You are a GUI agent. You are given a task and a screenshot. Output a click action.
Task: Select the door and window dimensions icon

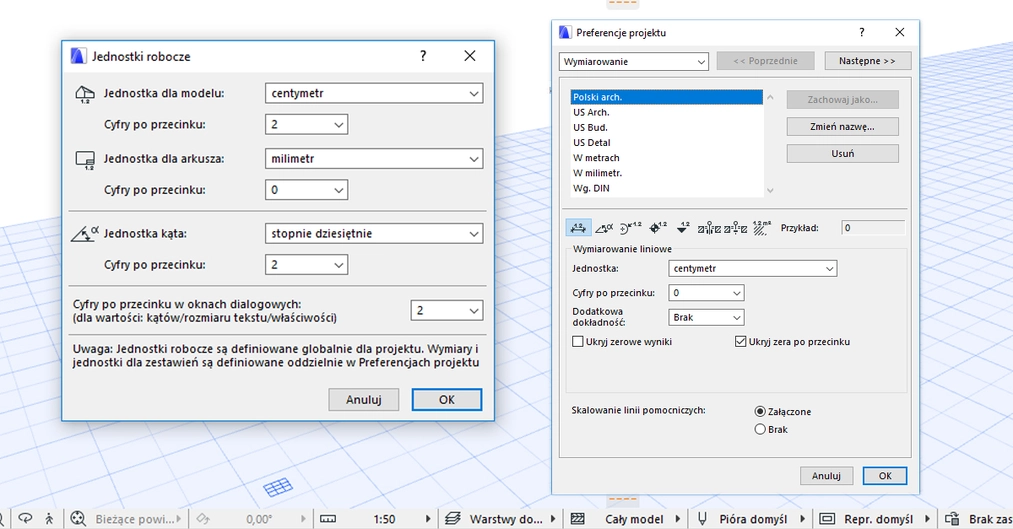coord(709,227)
